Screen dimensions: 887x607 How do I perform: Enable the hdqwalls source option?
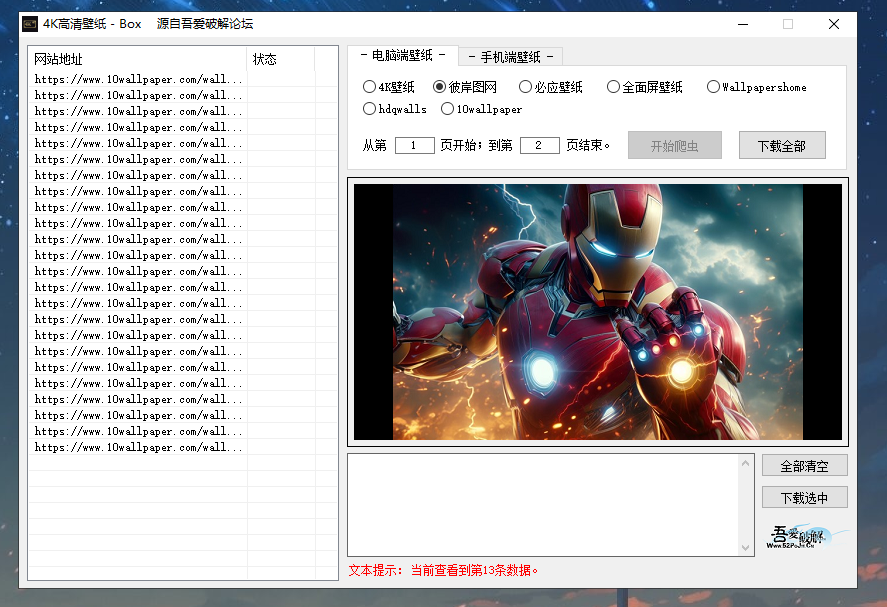tap(370, 109)
